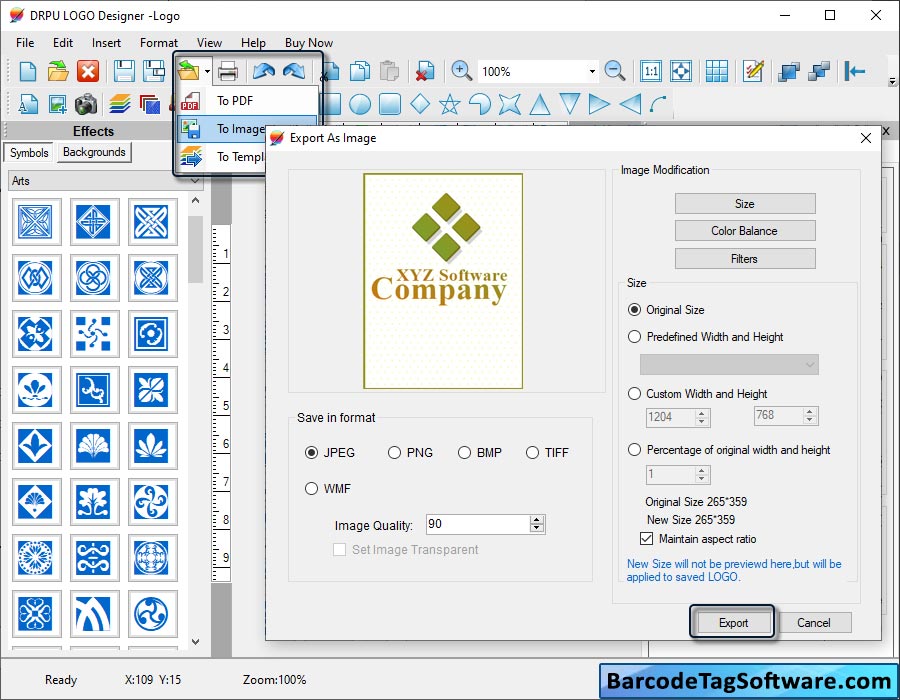Click the Print toolbar icon

pos(228,71)
